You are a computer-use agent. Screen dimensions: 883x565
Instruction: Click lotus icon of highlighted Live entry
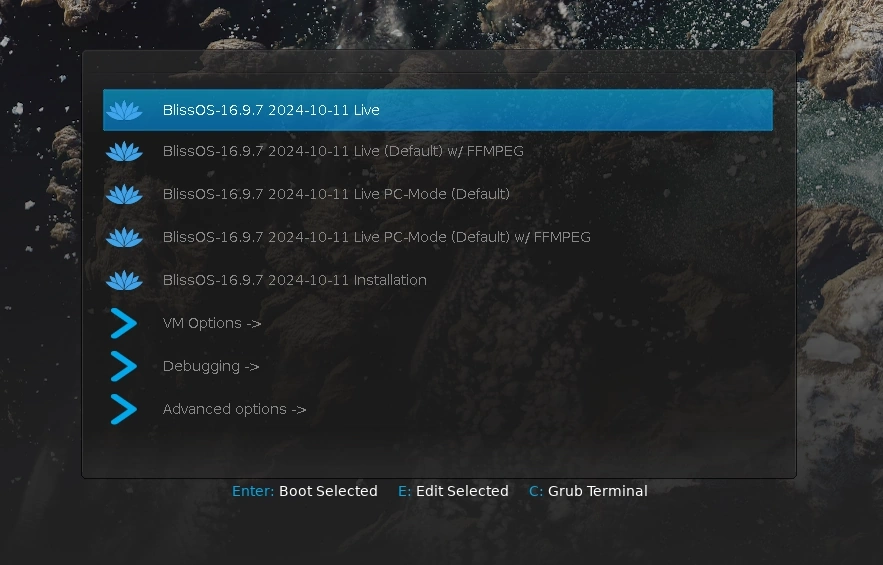pos(124,110)
